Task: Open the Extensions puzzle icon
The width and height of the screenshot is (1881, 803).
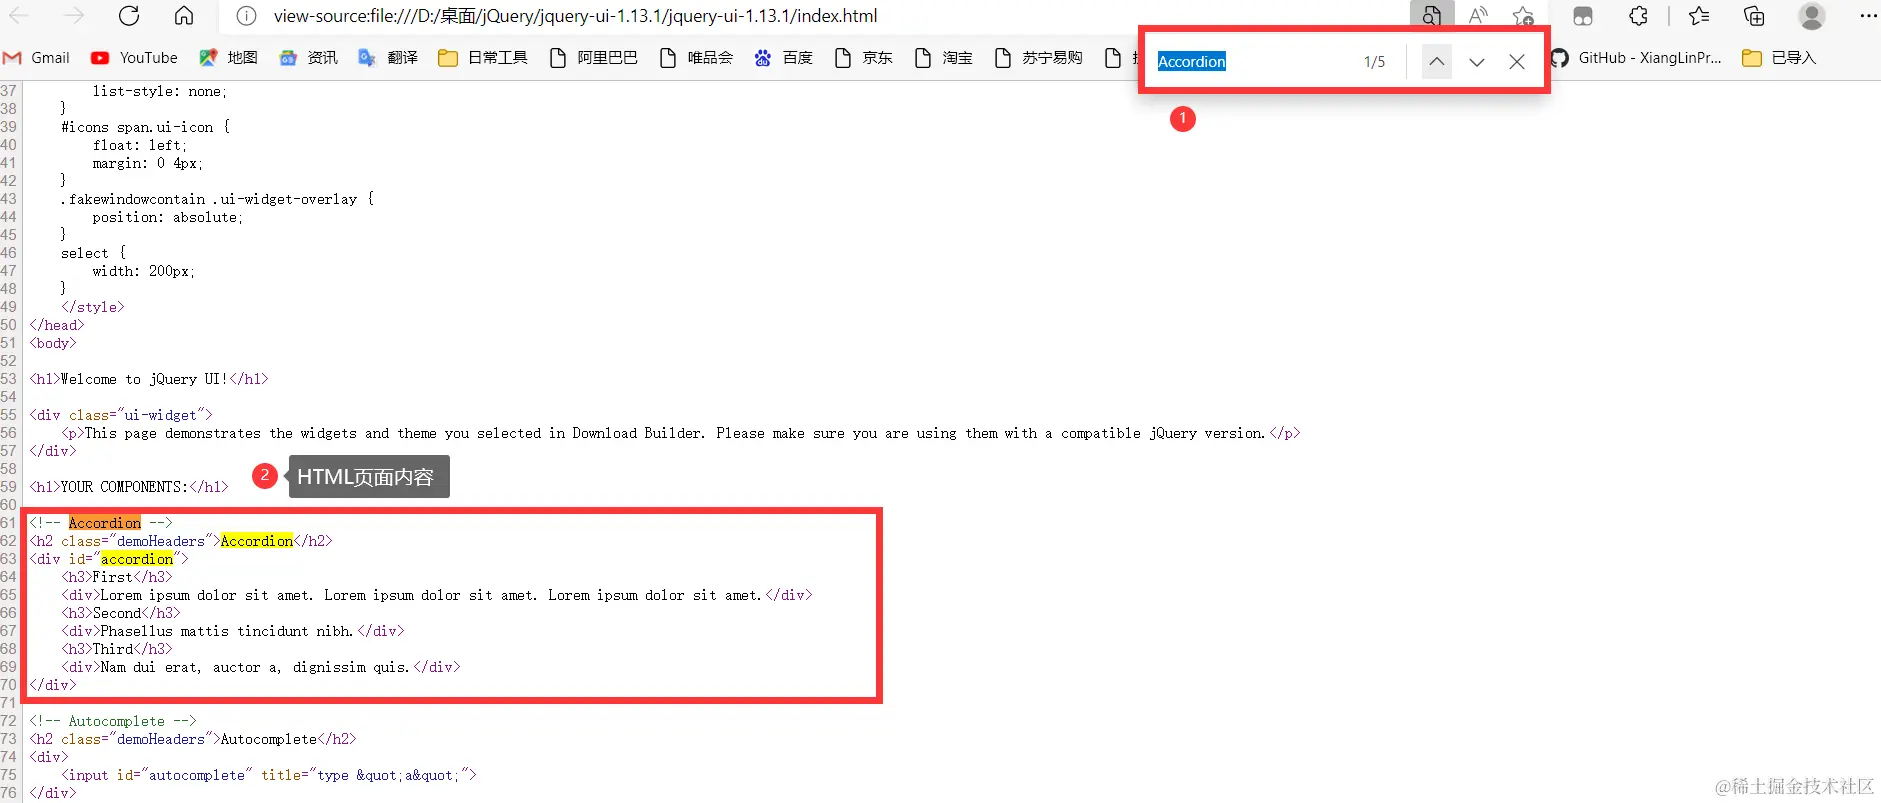Action: [1638, 16]
